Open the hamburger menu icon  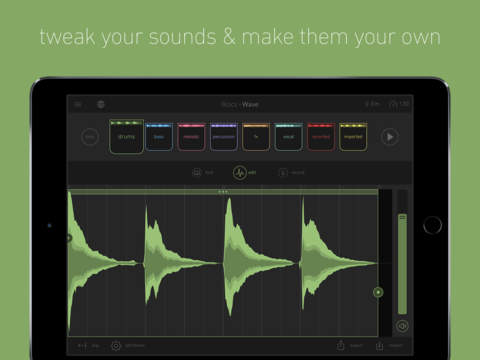(78, 104)
